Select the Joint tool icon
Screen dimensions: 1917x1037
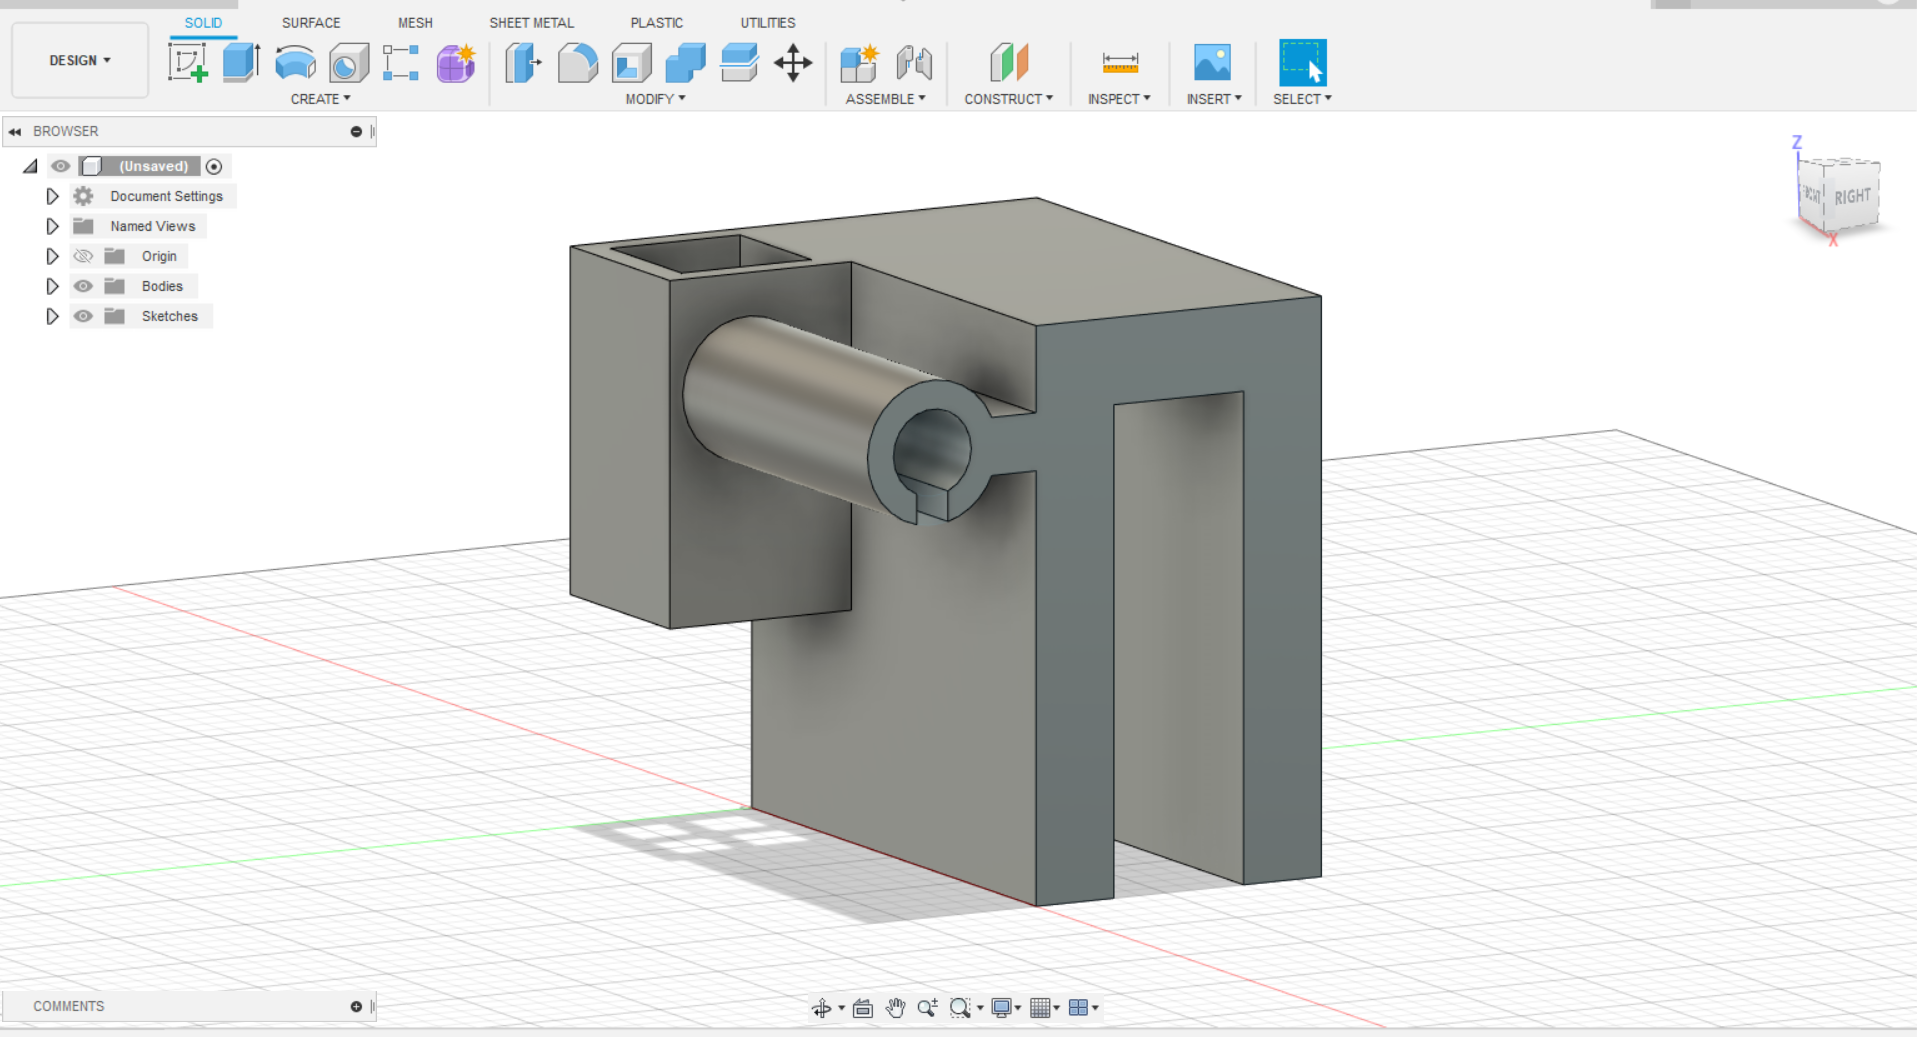tap(914, 63)
